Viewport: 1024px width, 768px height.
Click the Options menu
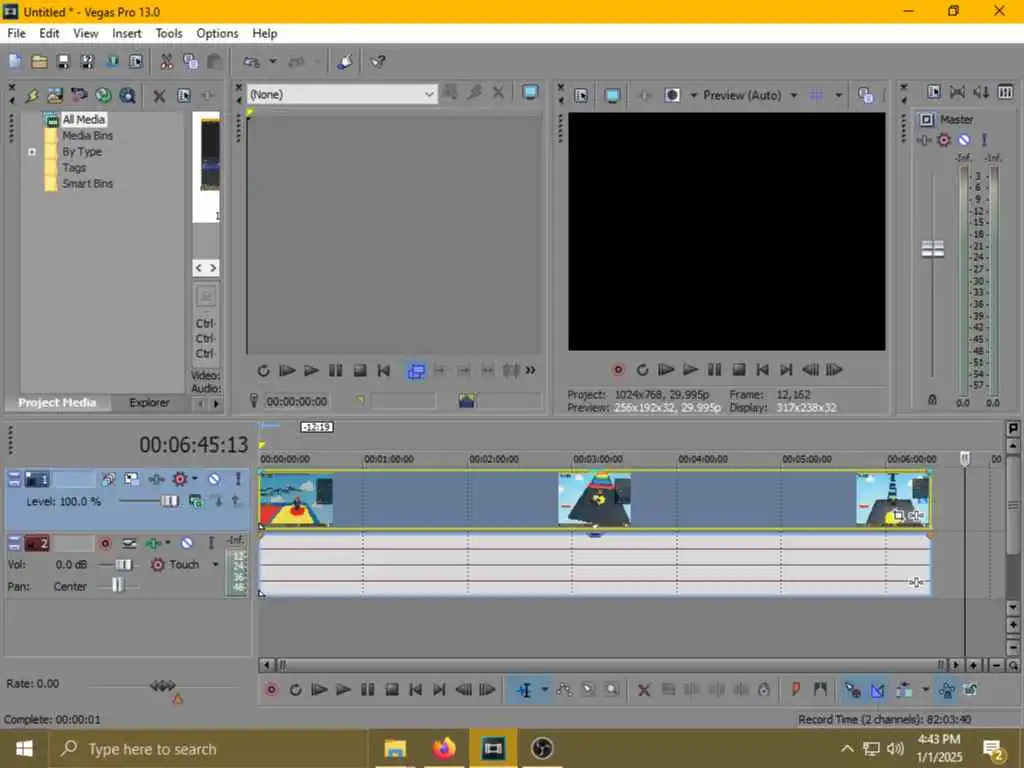[x=217, y=33]
